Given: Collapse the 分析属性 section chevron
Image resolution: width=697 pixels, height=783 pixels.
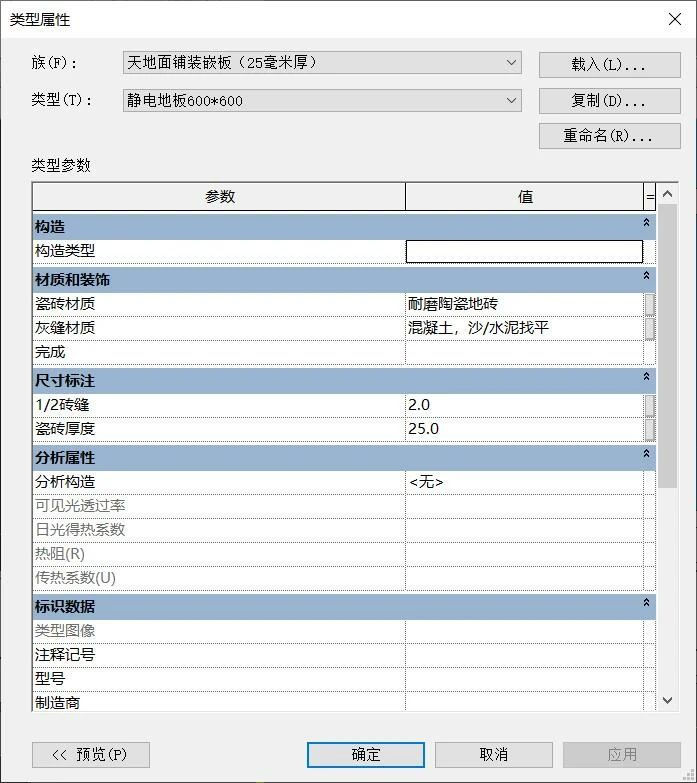Looking at the screenshot, I should click(x=646, y=454).
